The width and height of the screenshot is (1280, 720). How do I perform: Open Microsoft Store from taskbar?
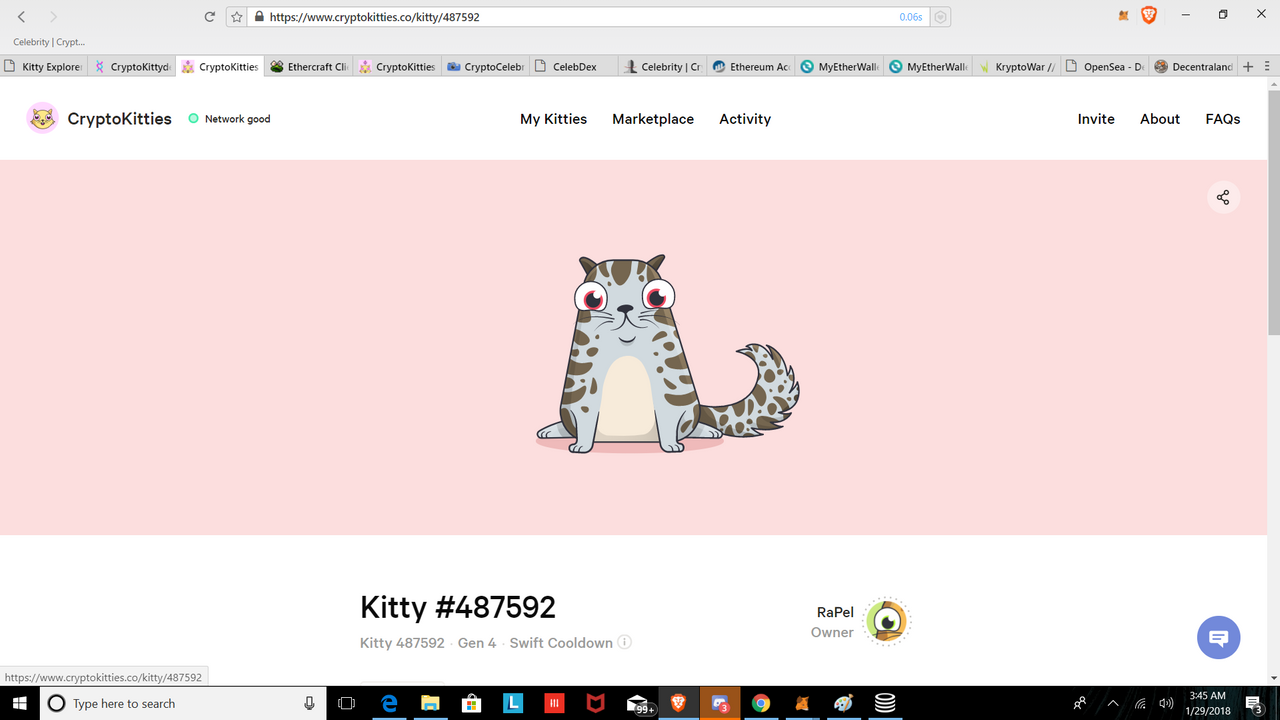click(x=471, y=703)
